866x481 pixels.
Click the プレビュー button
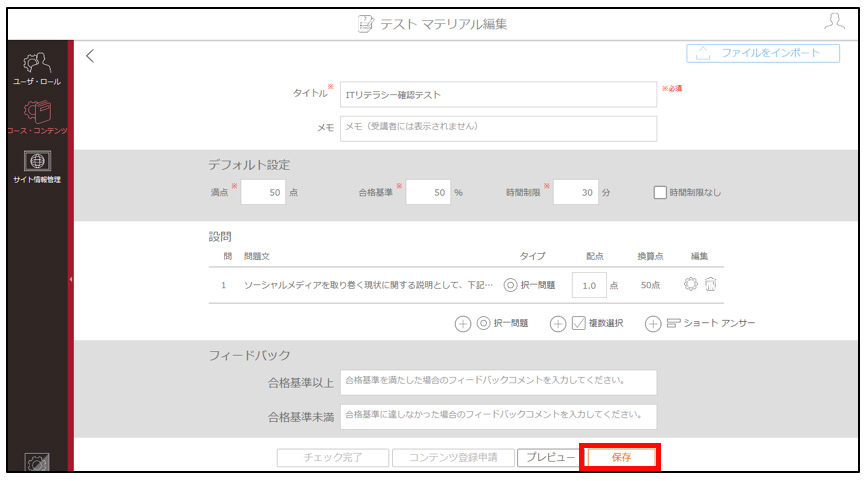click(550, 457)
